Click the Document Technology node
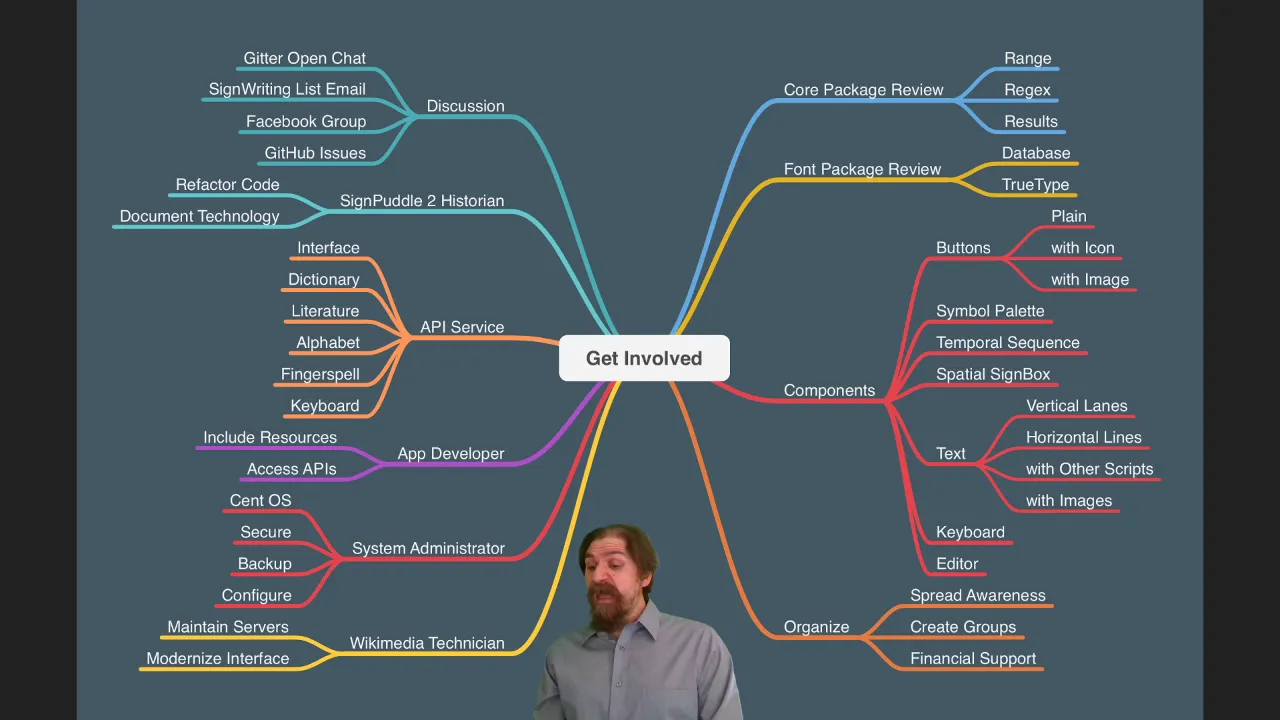Viewport: 1280px width, 720px height. 200,216
